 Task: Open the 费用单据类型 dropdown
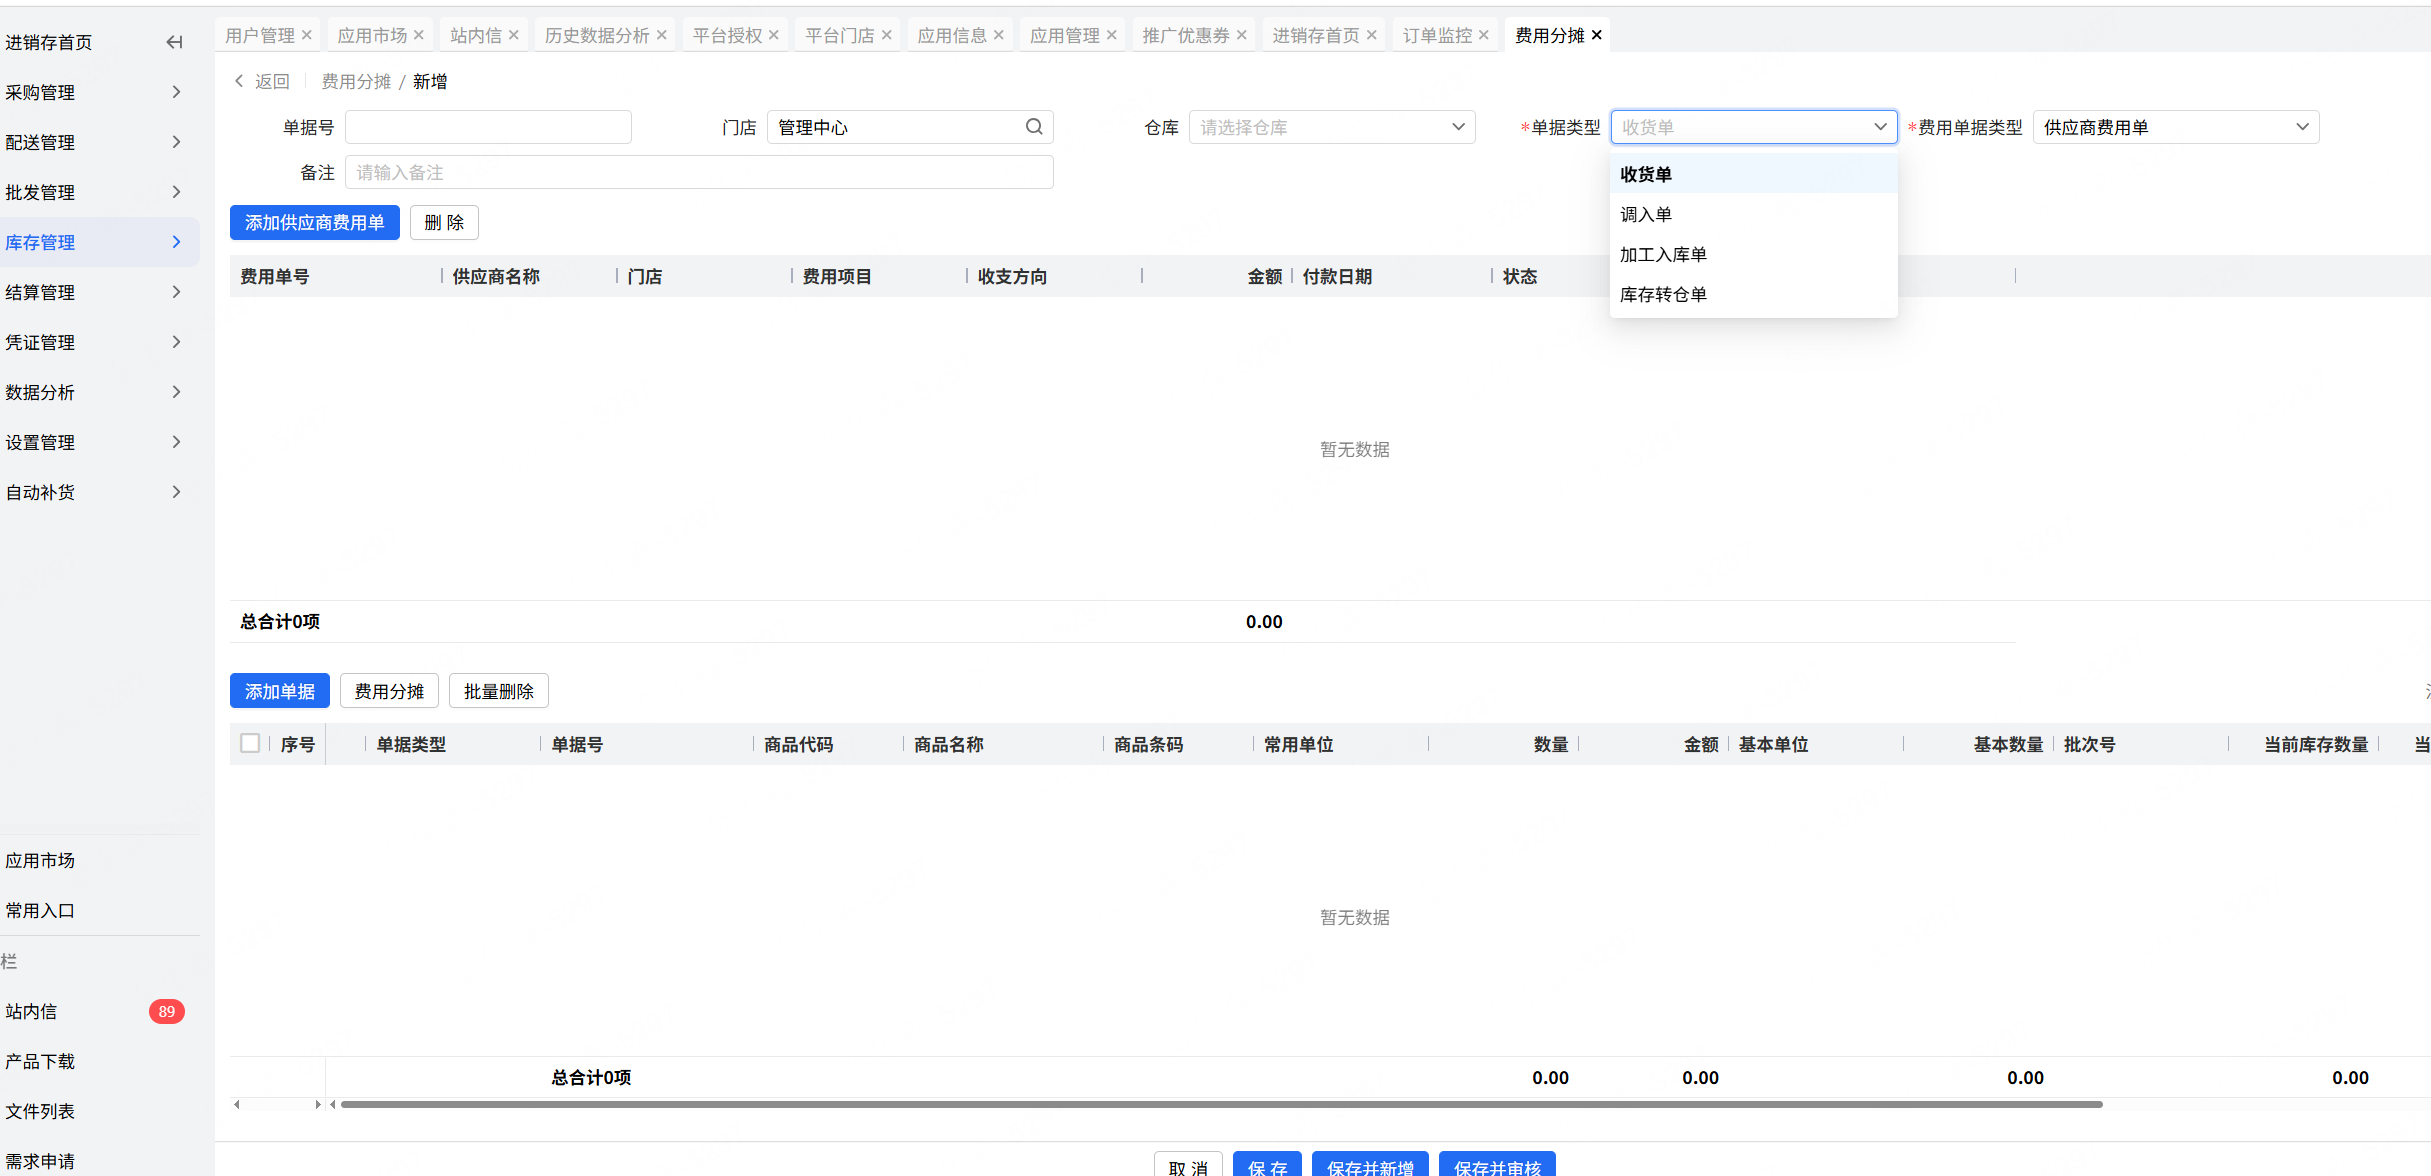pos(2175,127)
